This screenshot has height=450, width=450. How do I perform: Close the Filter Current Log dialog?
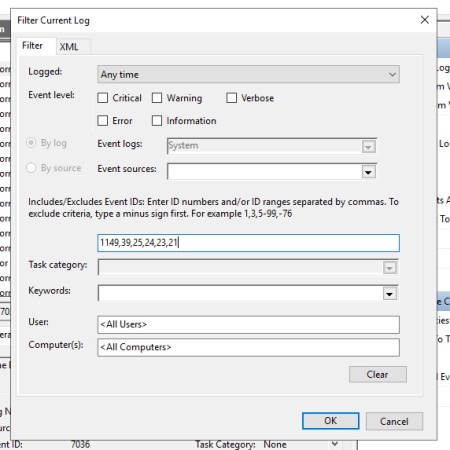424,20
